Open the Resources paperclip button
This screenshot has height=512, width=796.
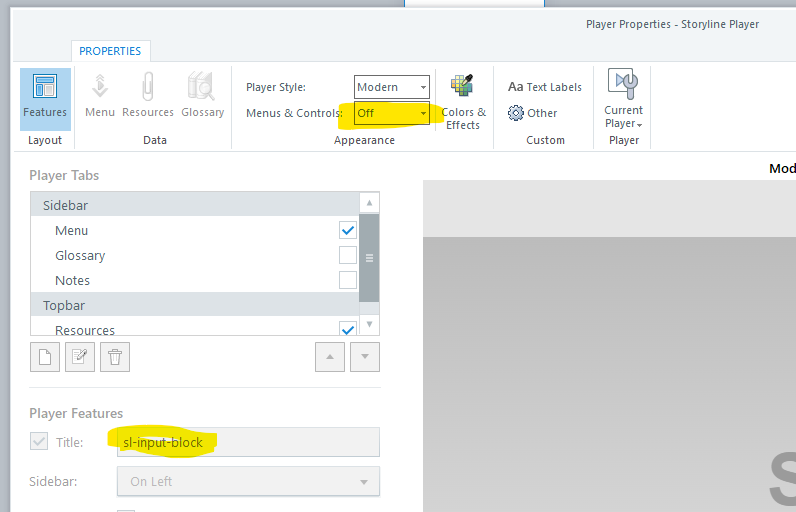[x=148, y=96]
